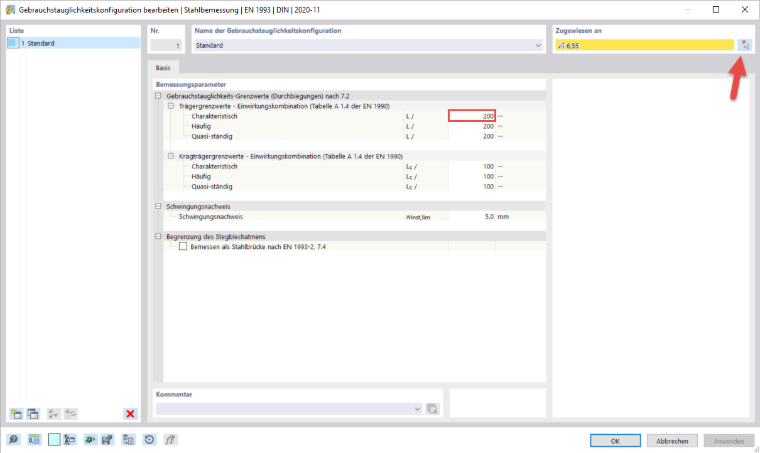This screenshot has height=453, width=760.
Task: Close the dialog with title bar X
Action: tap(744, 10)
